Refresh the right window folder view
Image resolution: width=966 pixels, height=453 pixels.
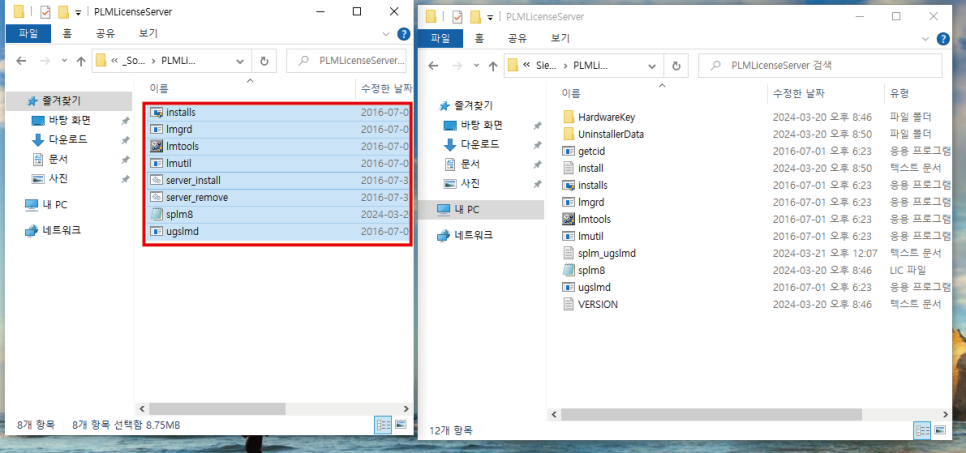click(676, 65)
